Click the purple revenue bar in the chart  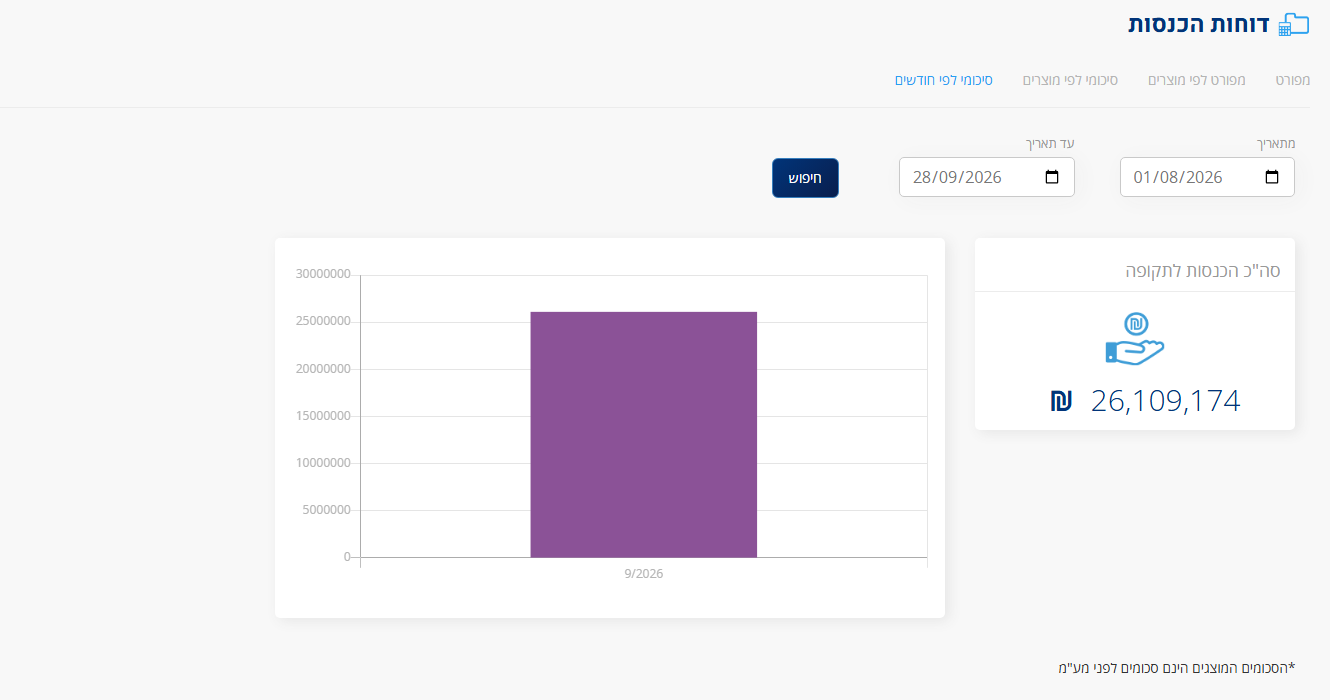point(644,434)
